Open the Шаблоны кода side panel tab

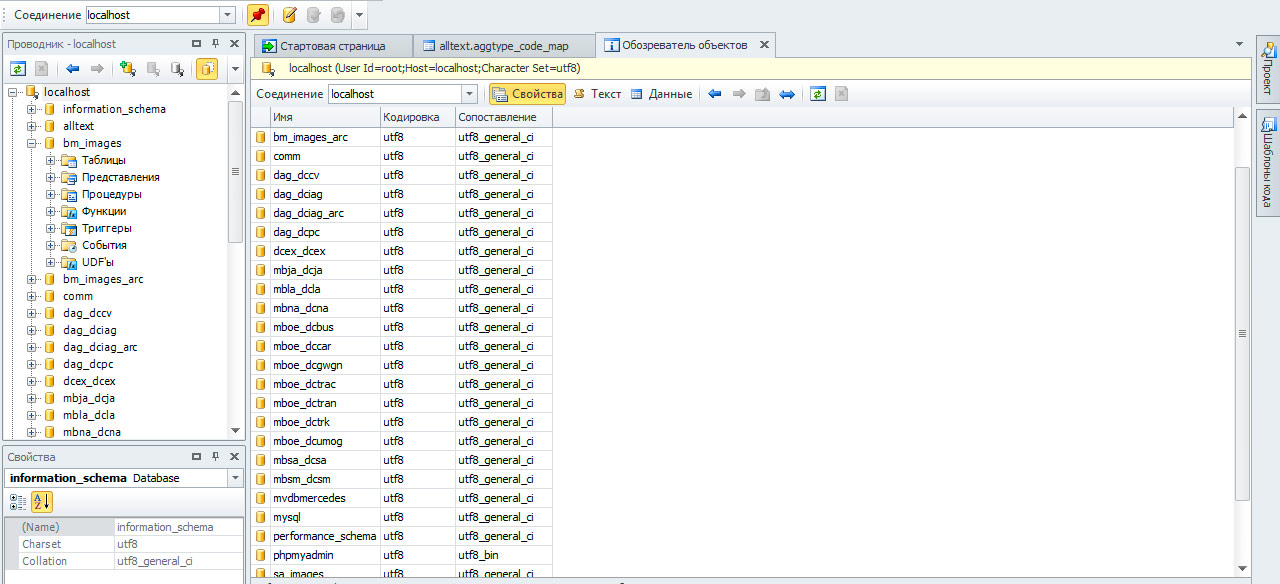pos(1268,162)
